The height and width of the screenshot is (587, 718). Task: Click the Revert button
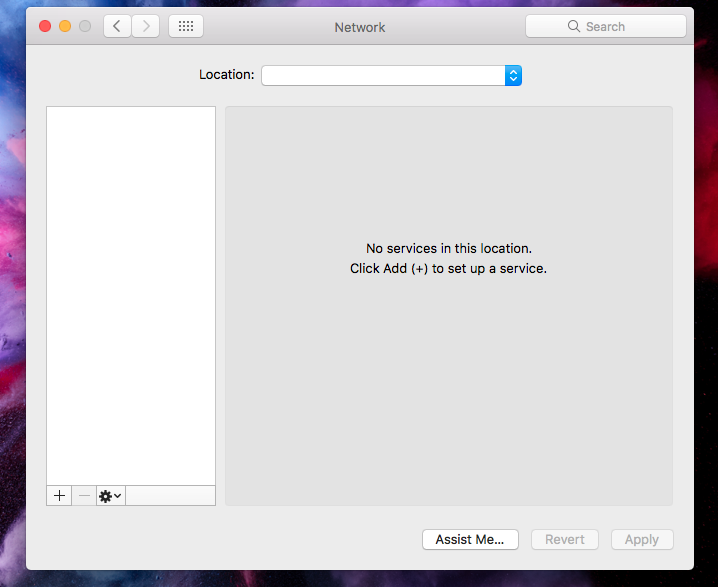click(564, 539)
